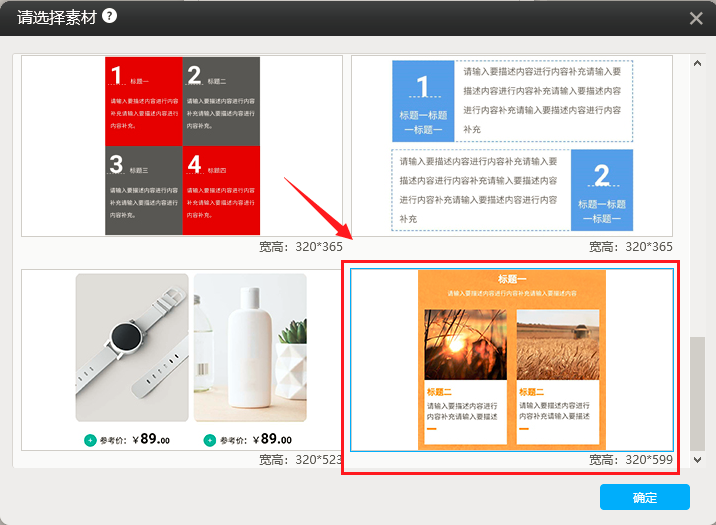Viewport: 716px width, 525px height.
Task: Click green plus icon under watch
Action: pyautogui.click(x=91, y=440)
